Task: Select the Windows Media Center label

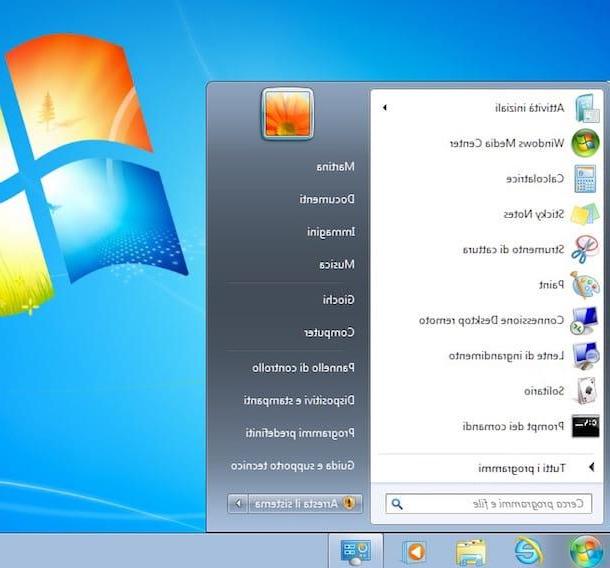Action: tap(507, 143)
